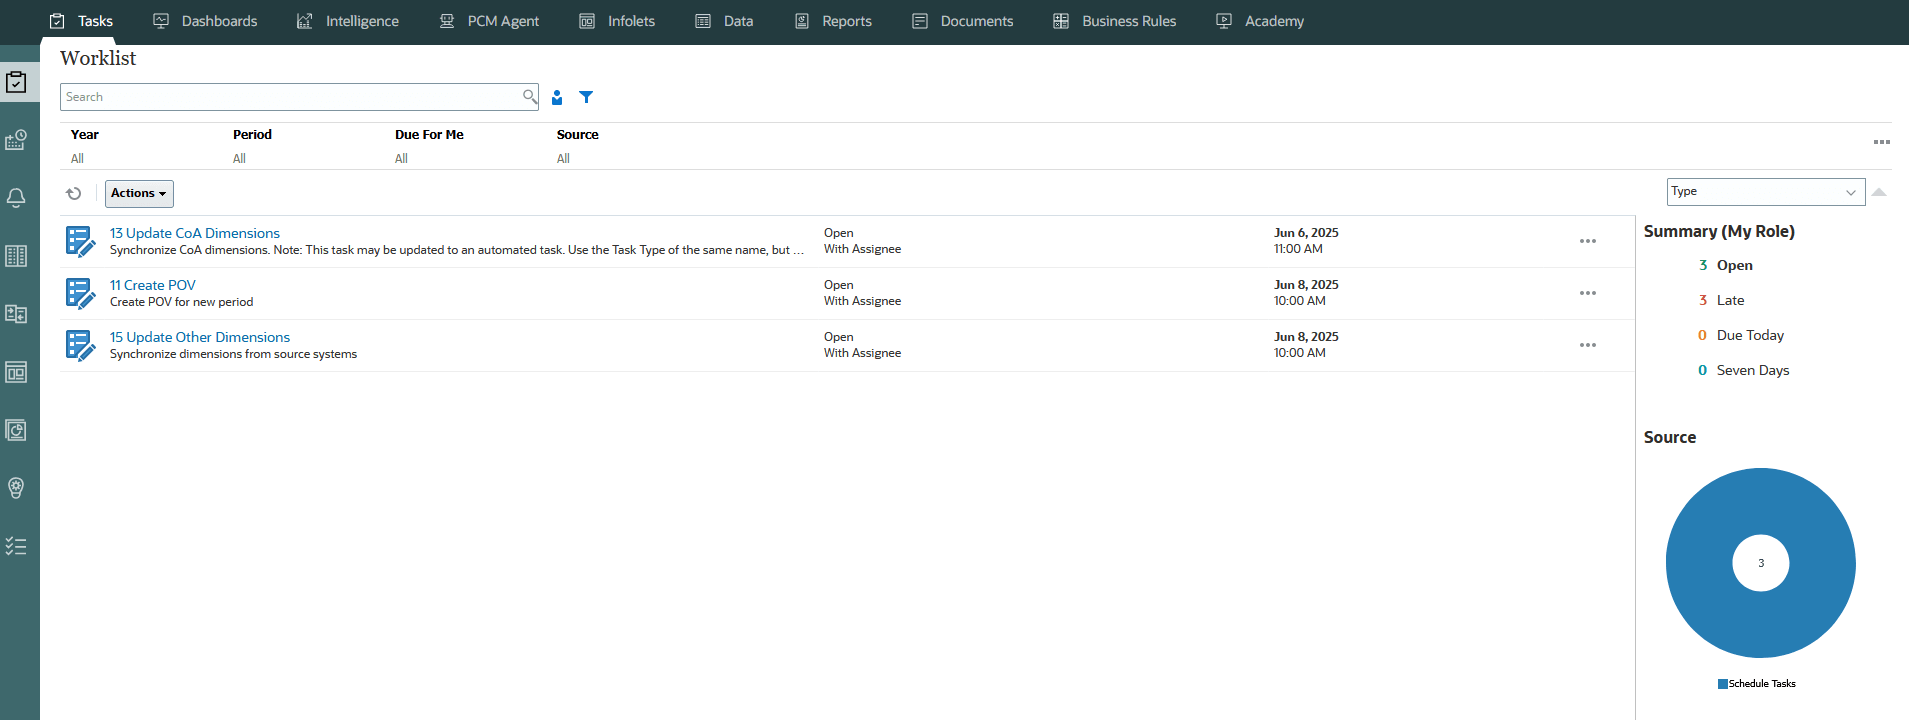Collapse summary panel with the up arrow
The image size is (1909, 720).
pyautogui.click(x=1879, y=192)
